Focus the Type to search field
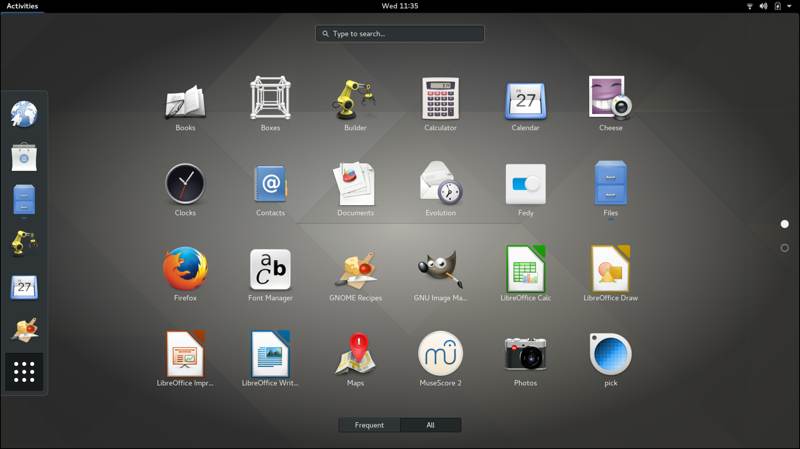 click(x=400, y=34)
